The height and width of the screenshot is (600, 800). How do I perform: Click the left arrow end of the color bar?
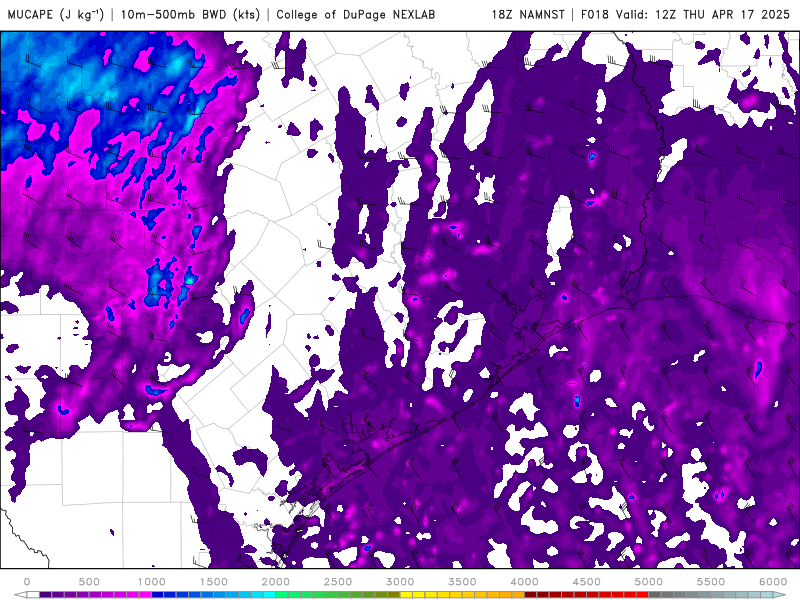coord(19,595)
